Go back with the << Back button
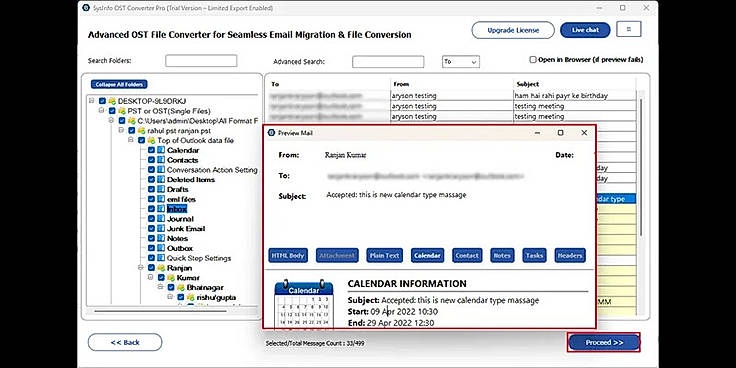The height and width of the screenshot is (368, 736). 125,343
